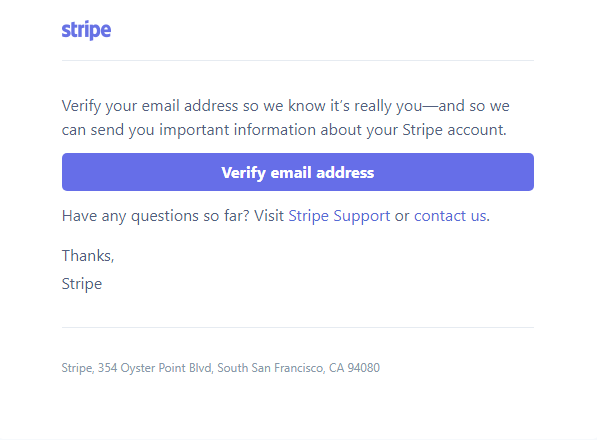Click 'South San Francisco' in the footer

pyautogui.click(x=270, y=368)
